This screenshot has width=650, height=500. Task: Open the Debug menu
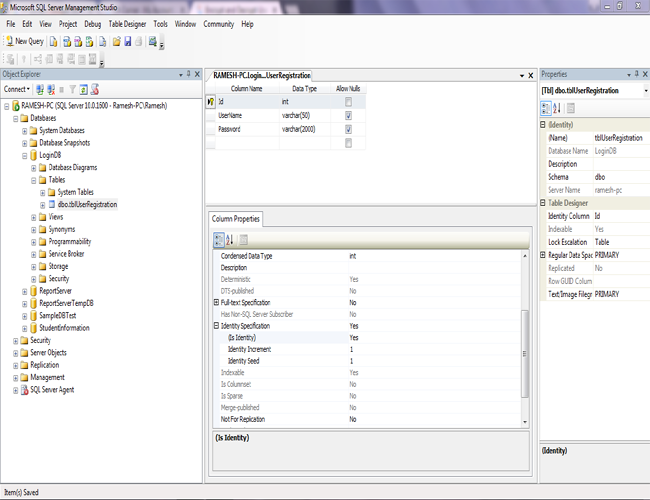point(92,24)
